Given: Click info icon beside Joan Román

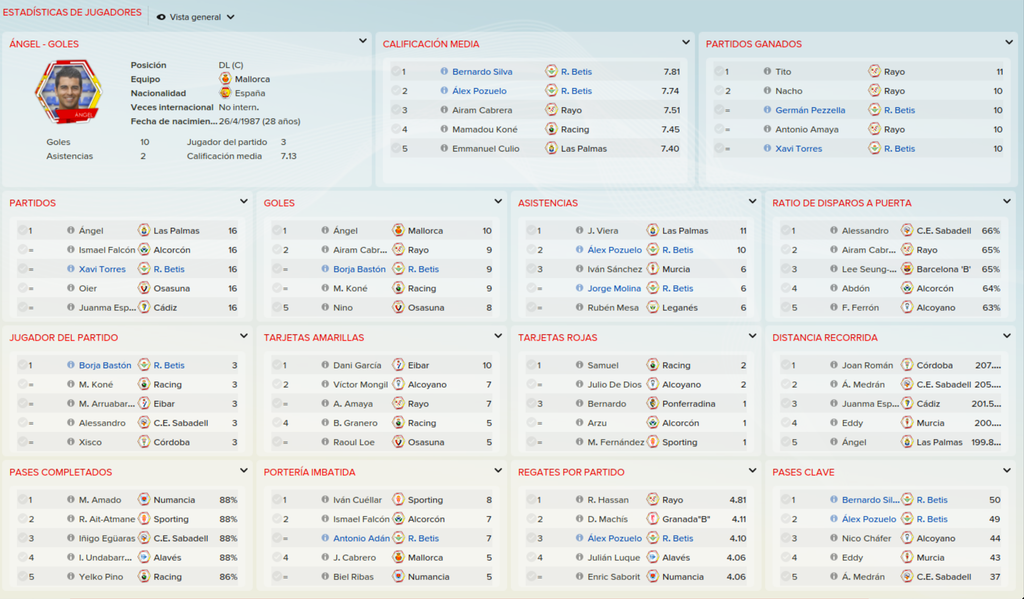Looking at the screenshot, I should [x=834, y=365].
